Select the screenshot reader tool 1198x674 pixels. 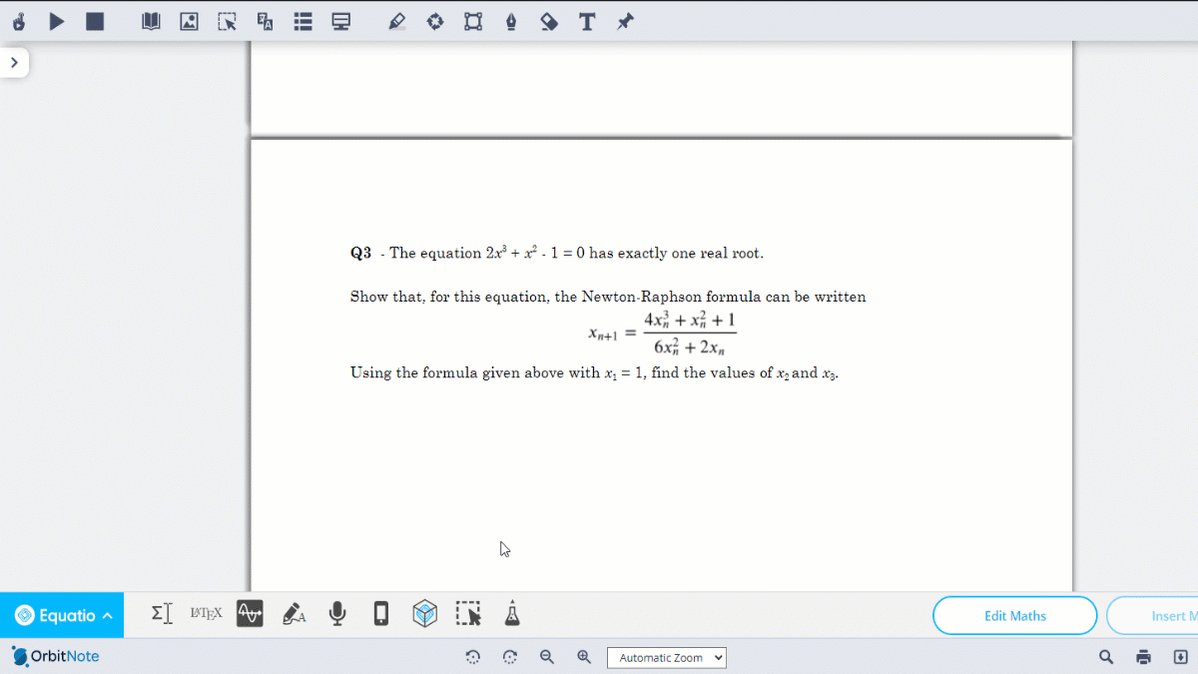coord(227,21)
